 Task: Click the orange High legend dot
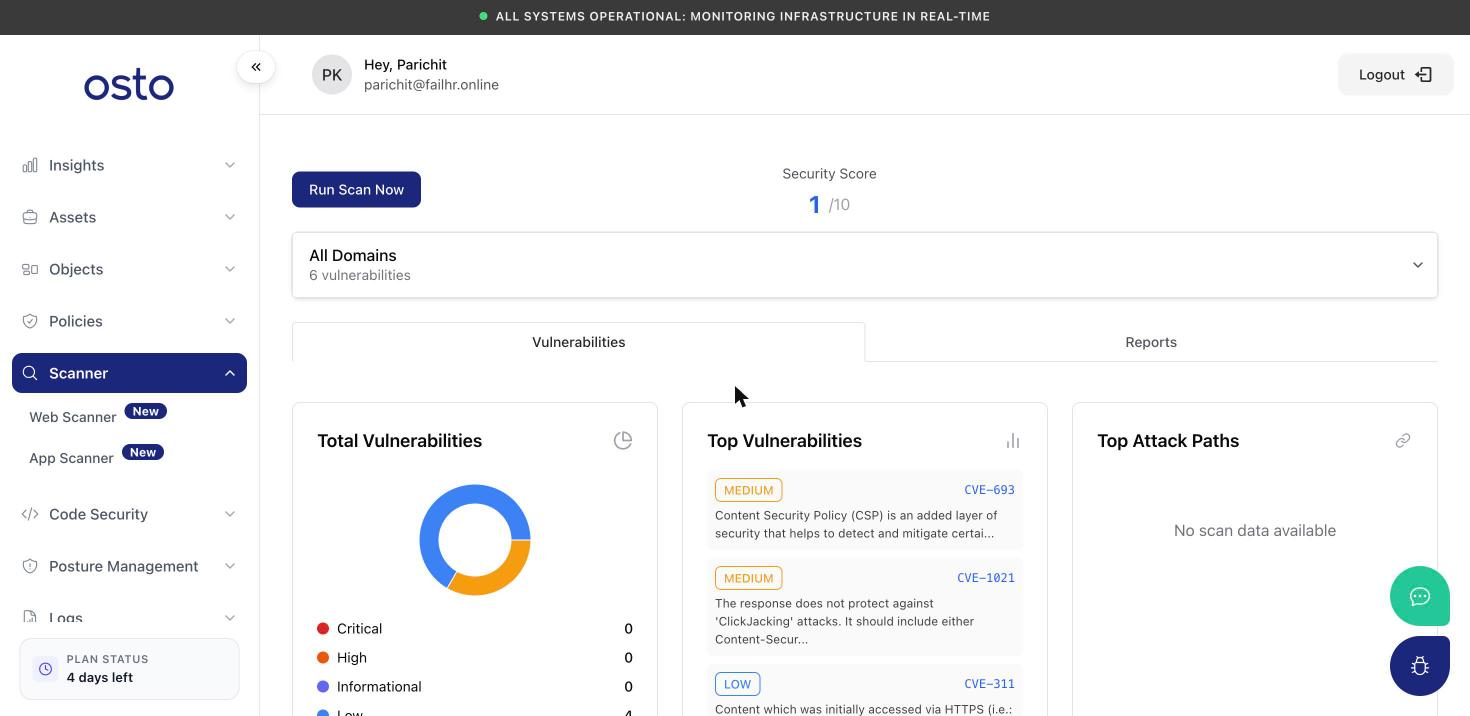pos(323,657)
